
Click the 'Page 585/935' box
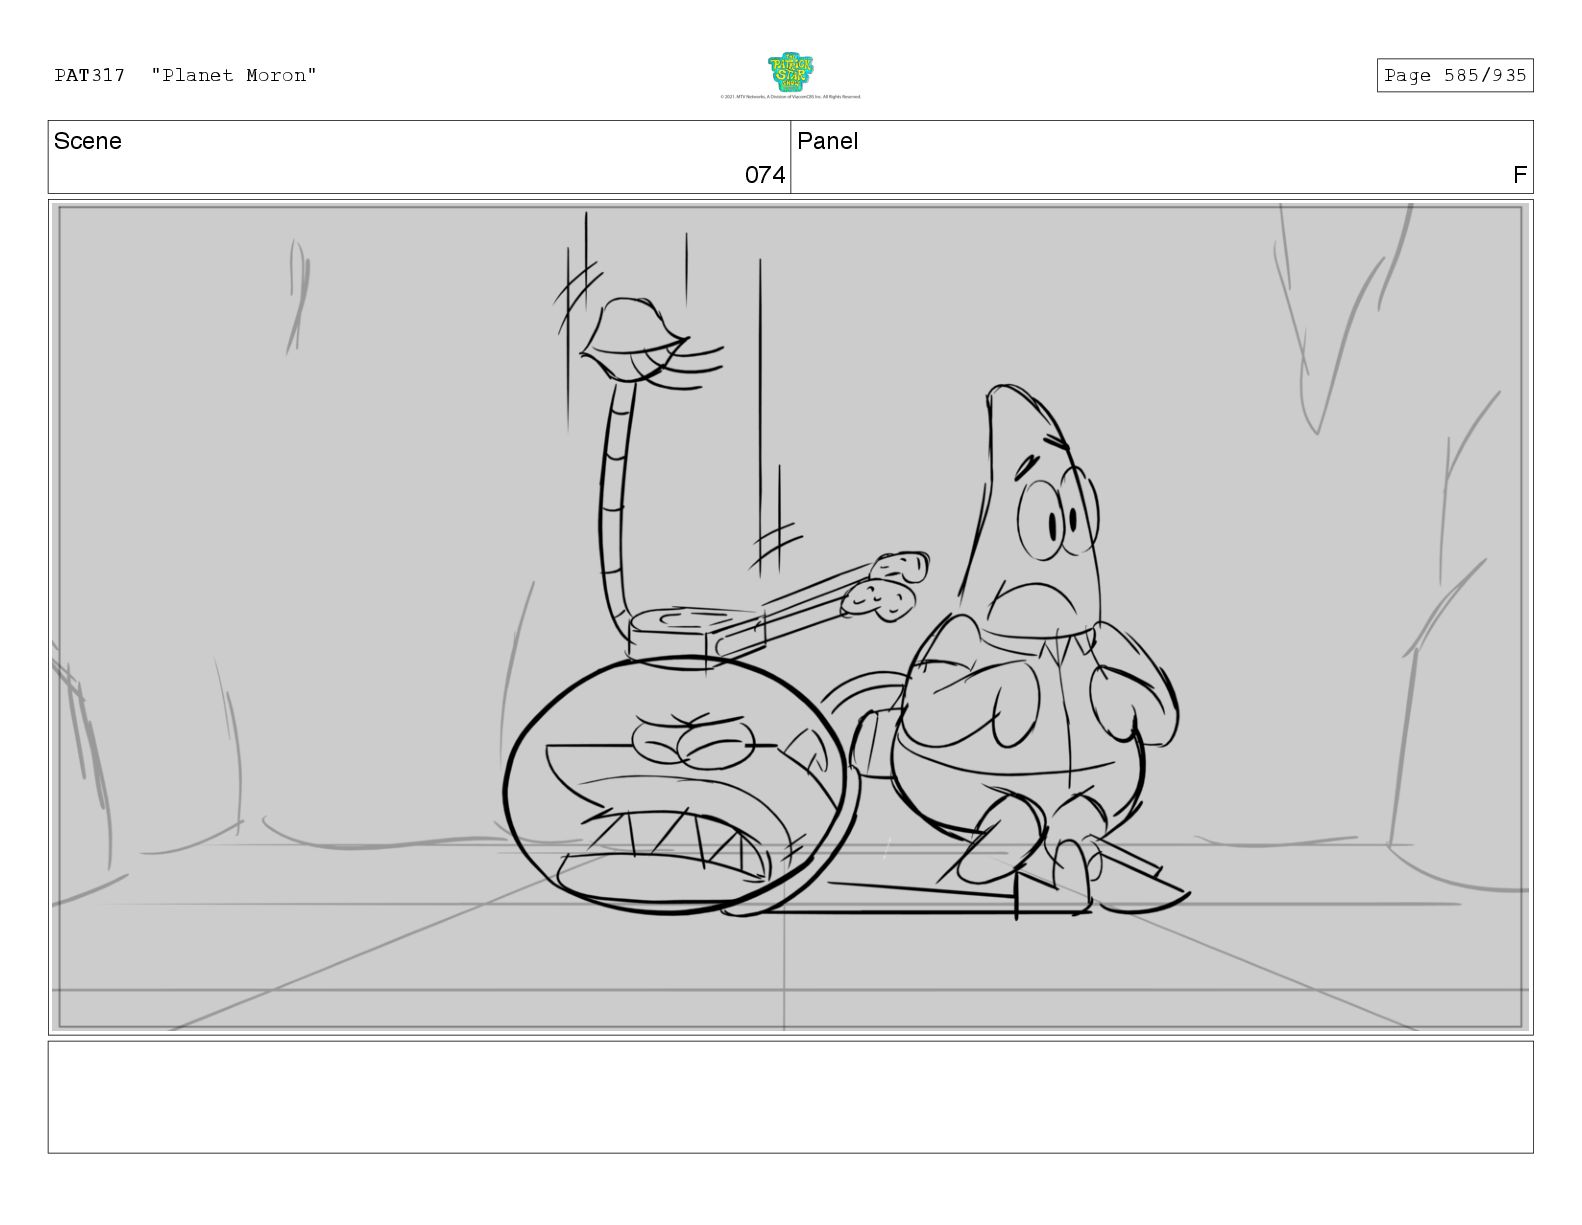(1454, 75)
